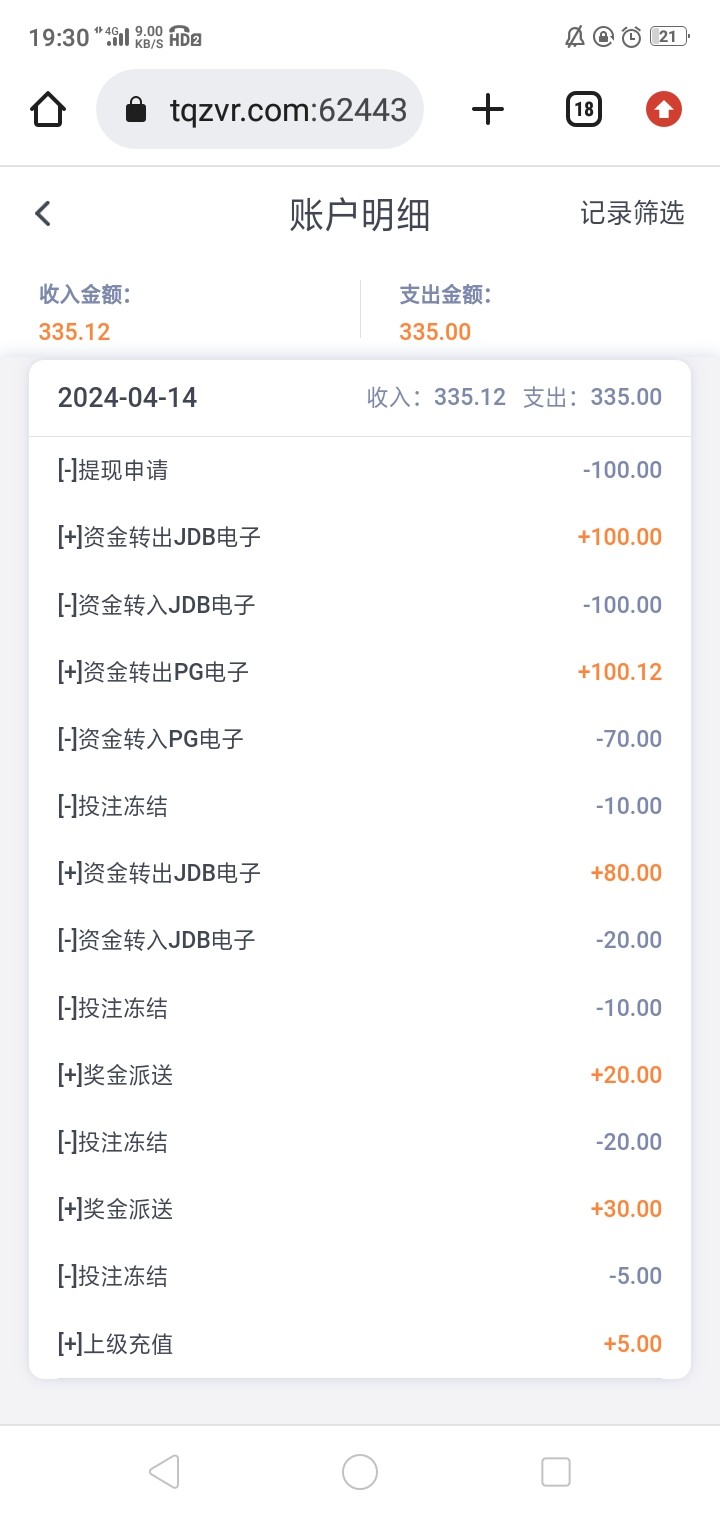Tap the 奖金派送 +30.00 record

[x=360, y=1209]
